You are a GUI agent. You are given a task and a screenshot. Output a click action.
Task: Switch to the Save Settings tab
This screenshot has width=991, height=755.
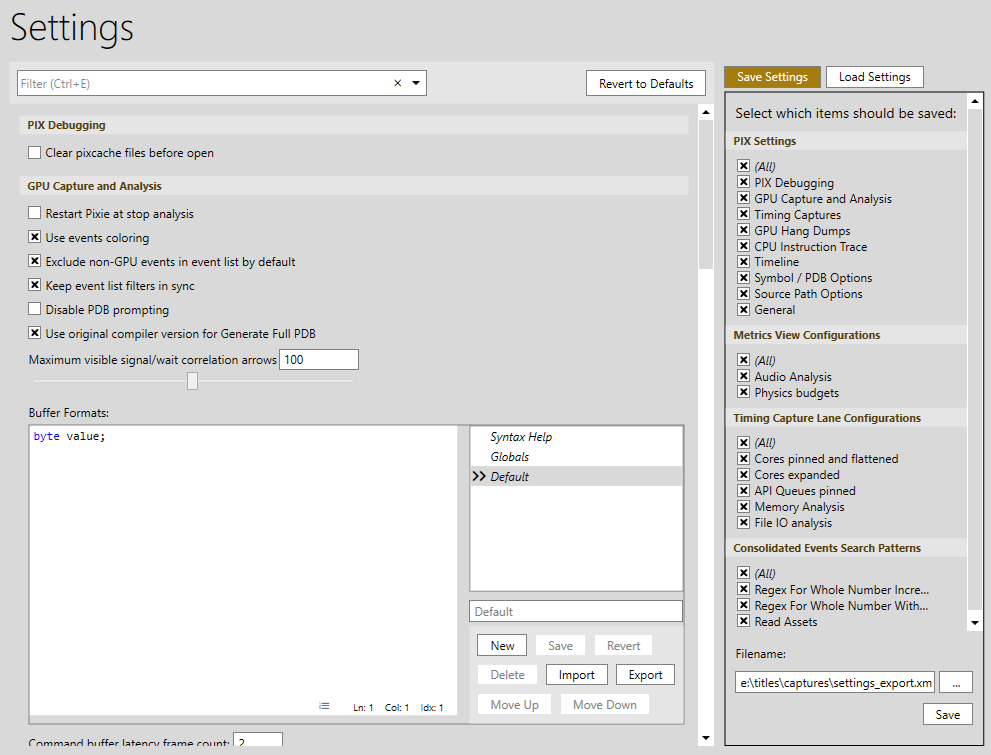click(x=772, y=77)
